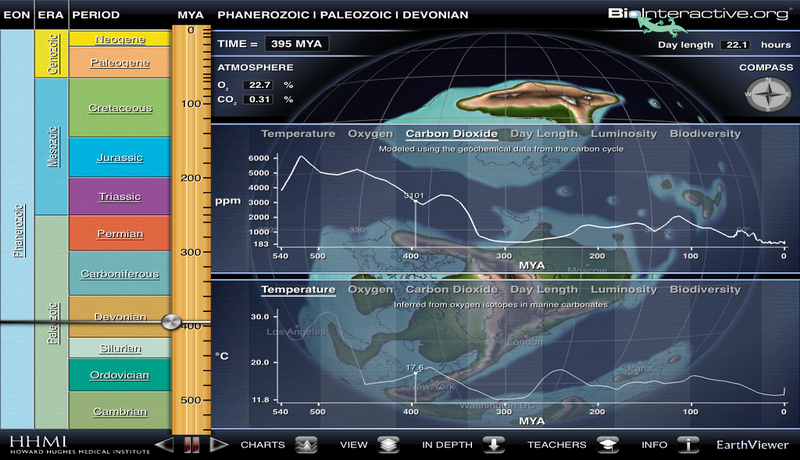
Task: Select the Triassic period
Action: click(120, 196)
